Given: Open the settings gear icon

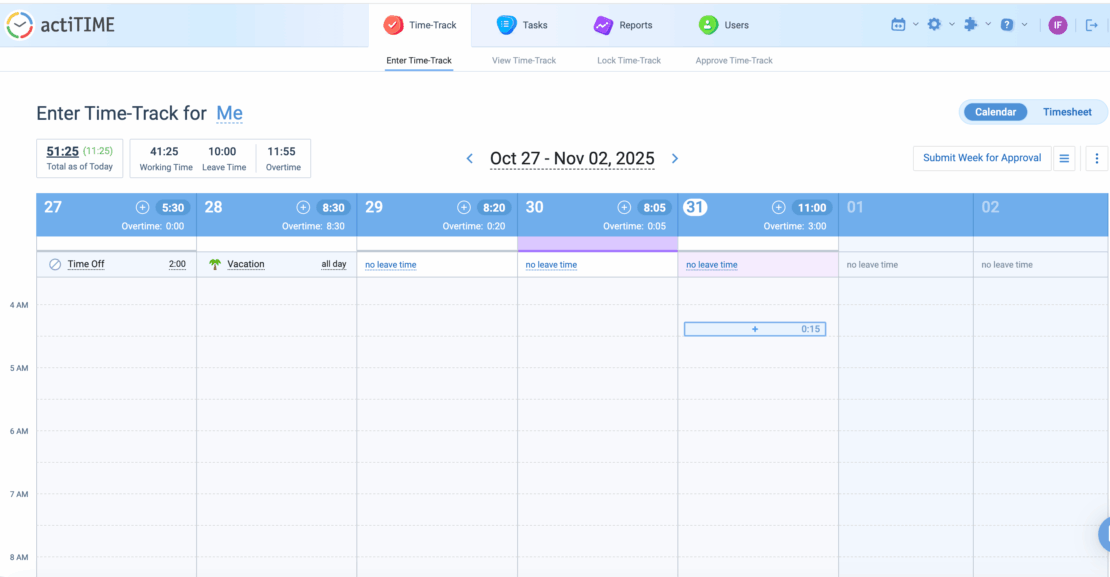Looking at the screenshot, I should tap(936, 23).
